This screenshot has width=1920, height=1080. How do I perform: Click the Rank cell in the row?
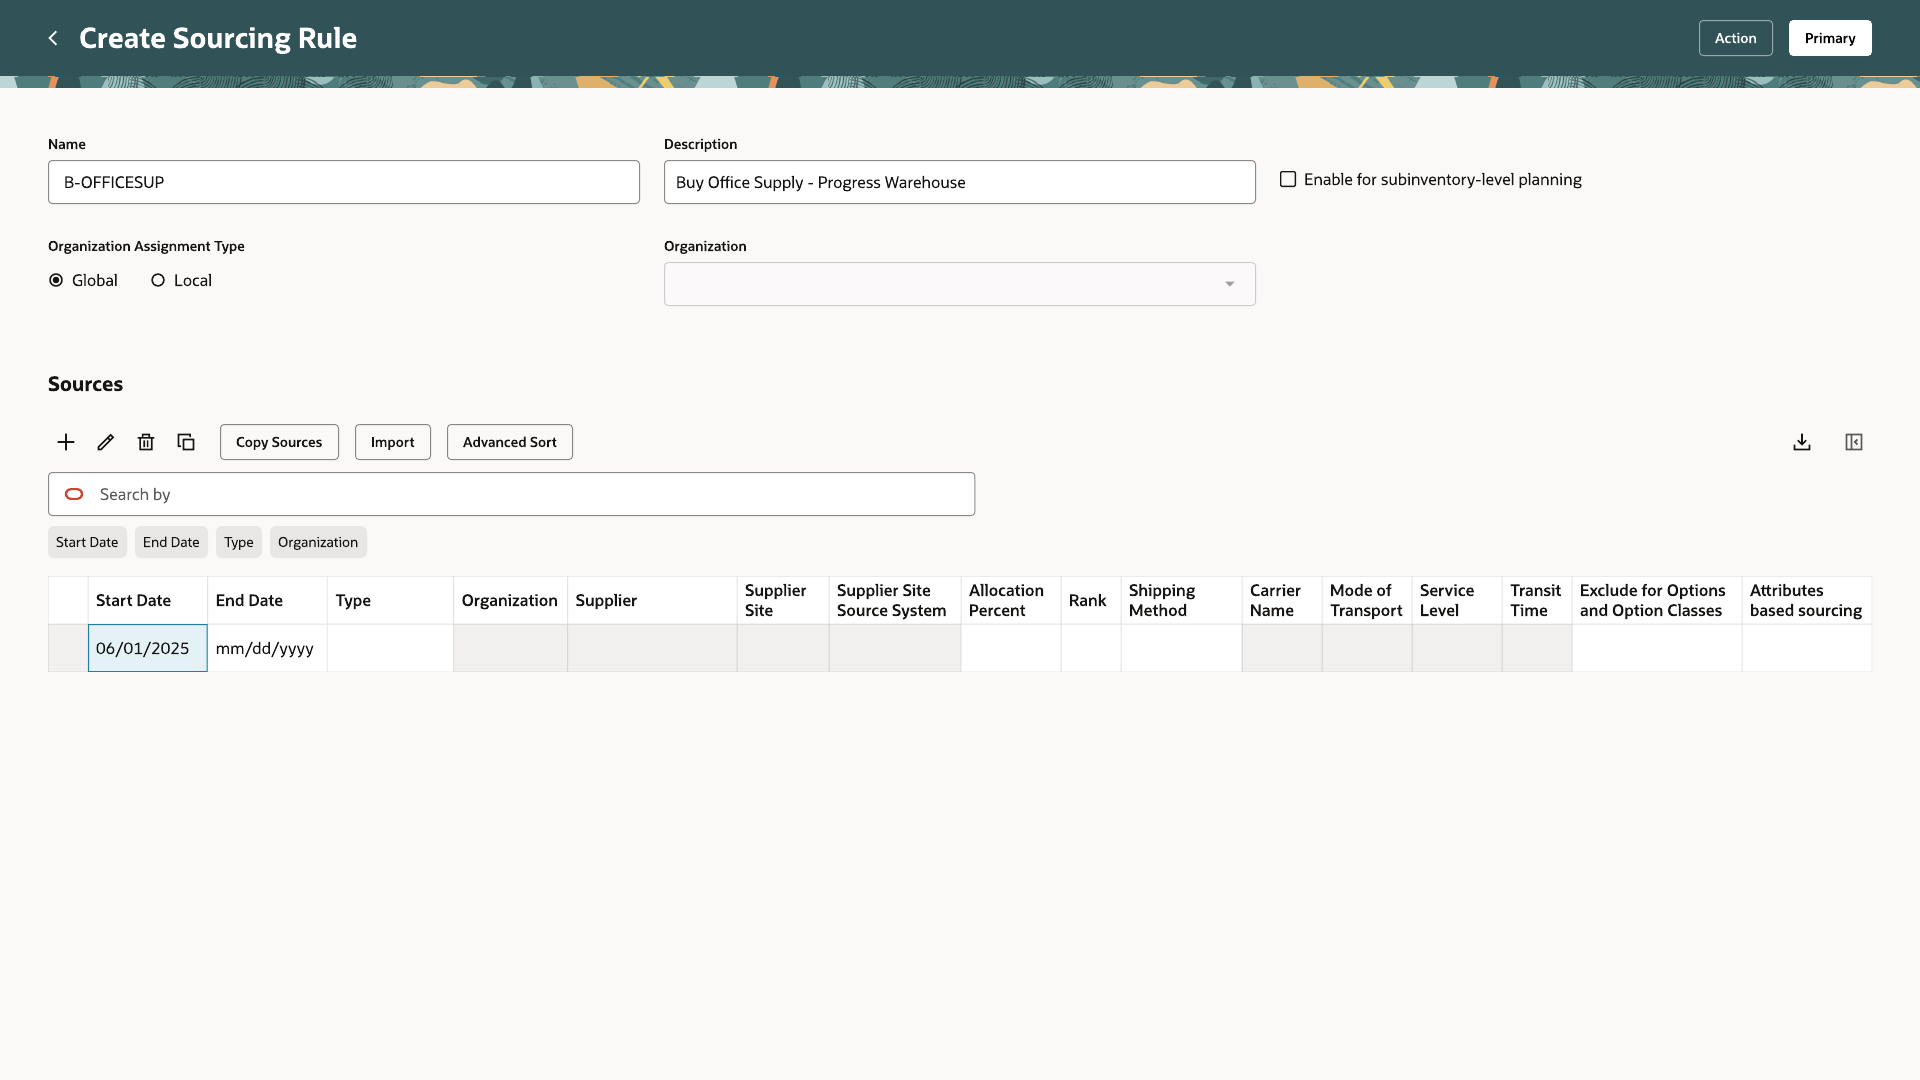[x=1091, y=648]
